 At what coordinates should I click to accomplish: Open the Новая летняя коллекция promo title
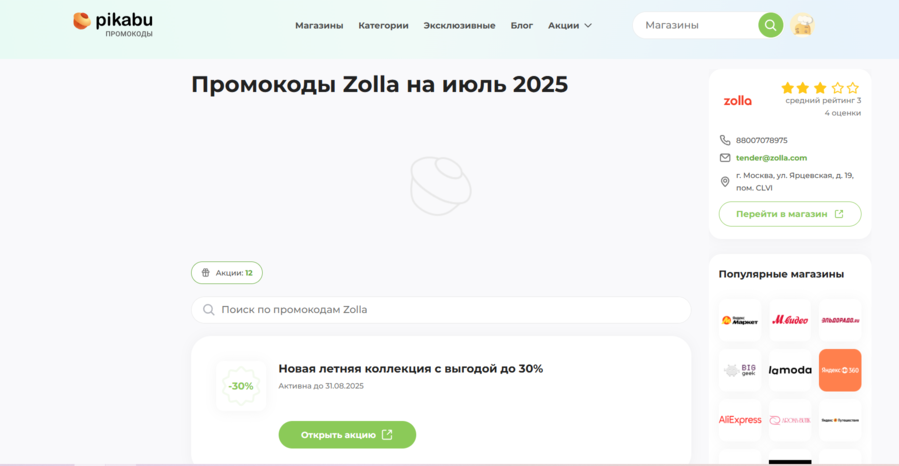[411, 369]
